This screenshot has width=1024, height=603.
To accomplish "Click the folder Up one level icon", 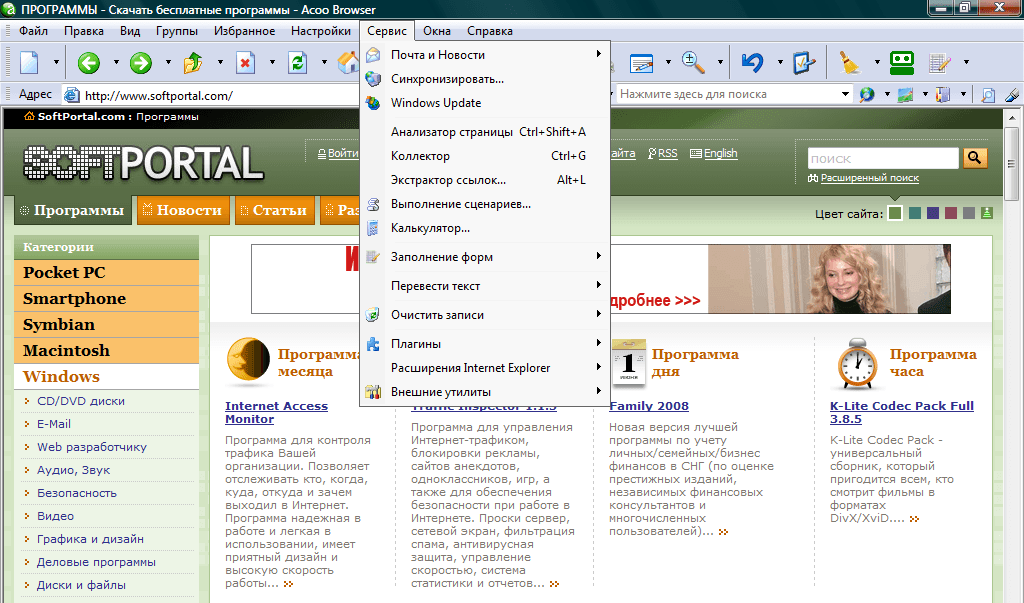I will tap(193, 63).
